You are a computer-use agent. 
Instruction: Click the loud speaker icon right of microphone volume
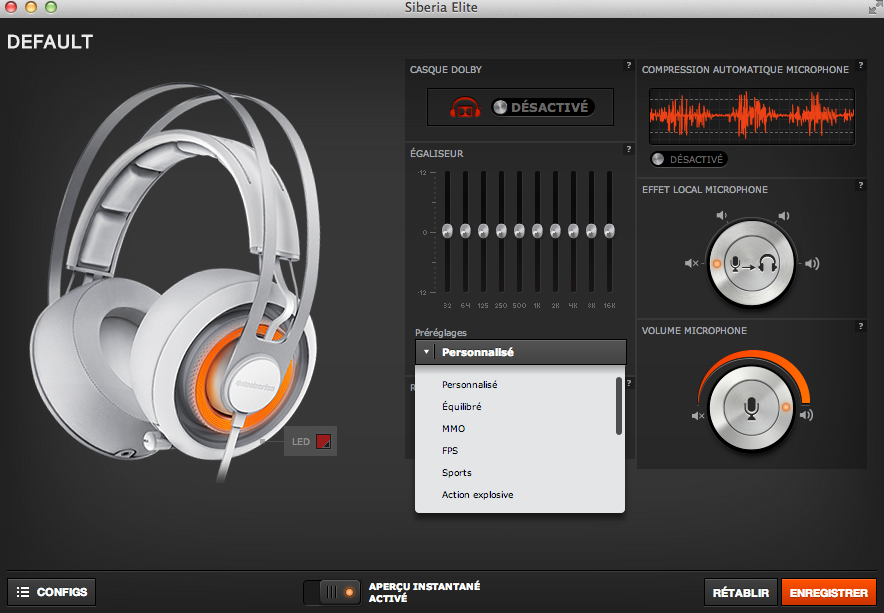pyautogui.click(x=806, y=415)
